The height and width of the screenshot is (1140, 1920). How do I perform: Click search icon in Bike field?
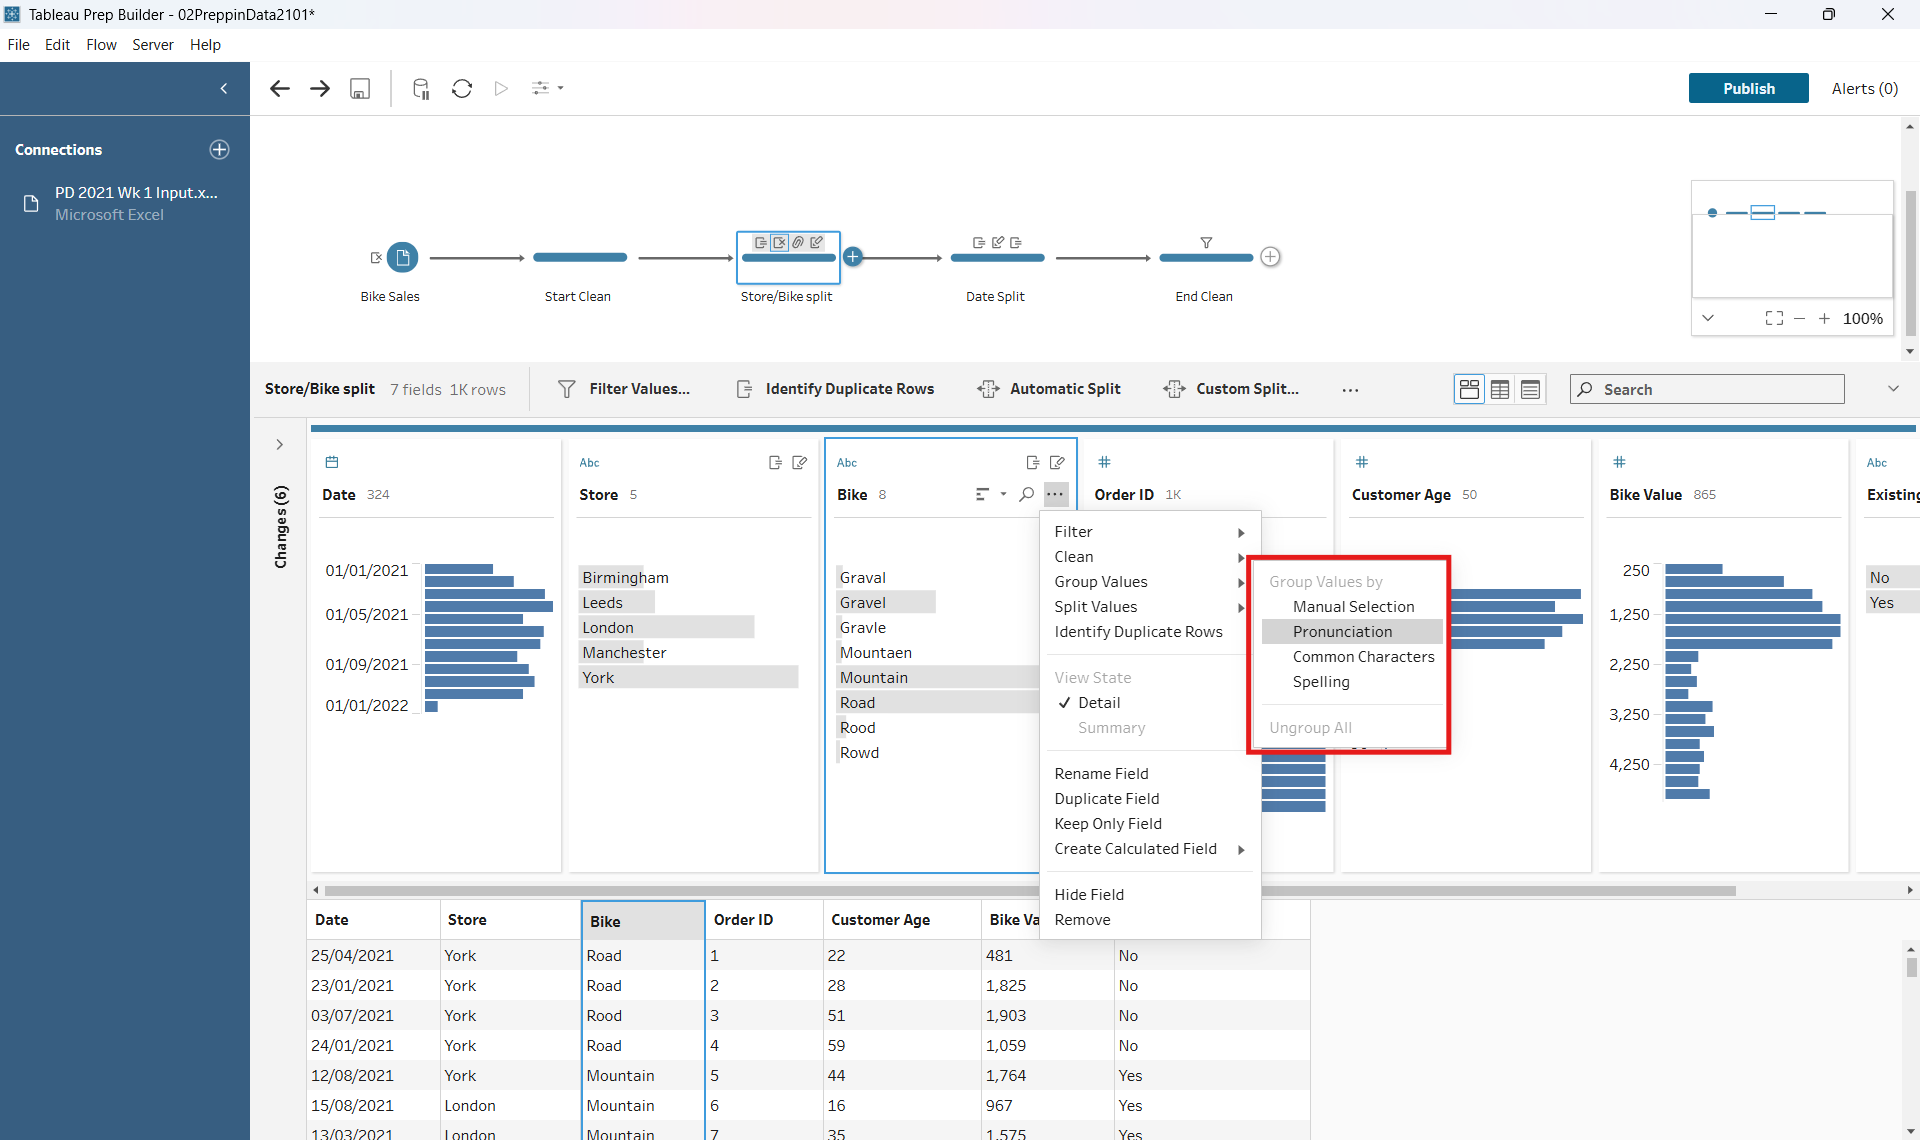(1026, 494)
